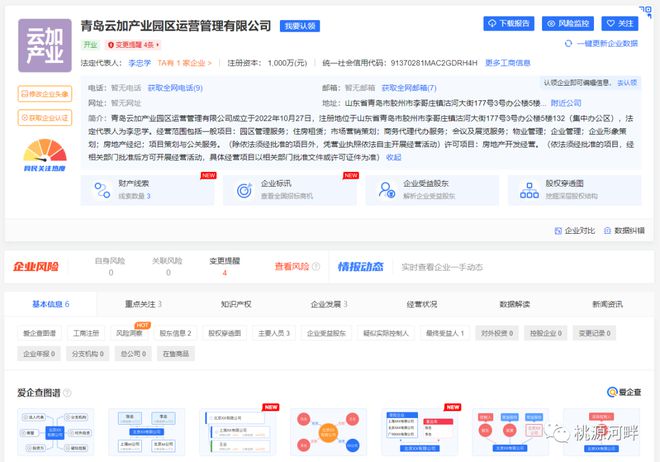Select the 风险洞察 HOT chip
The image size is (660, 462).
129,333
